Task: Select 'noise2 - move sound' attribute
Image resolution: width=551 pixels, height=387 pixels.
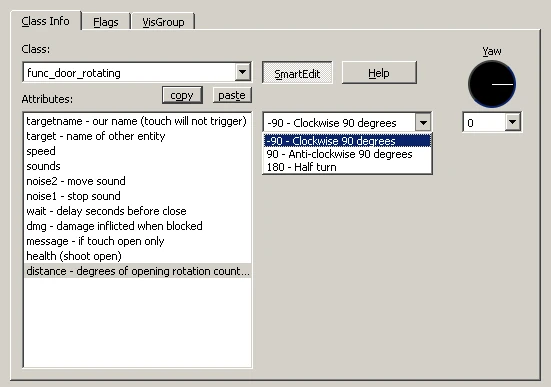Action: [137, 181]
